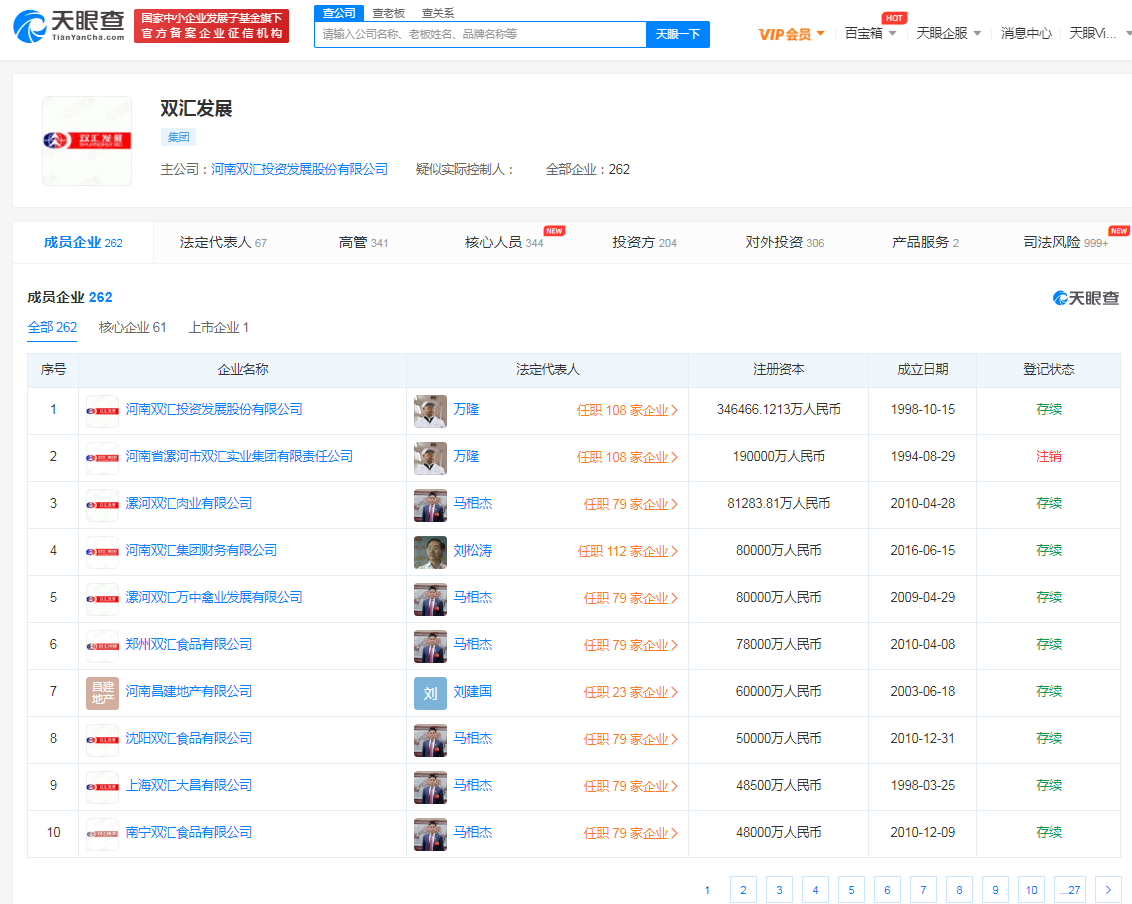This screenshot has width=1132, height=904.
Task: Open the 百宝箱 dropdown menu
Action: [870, 33]
